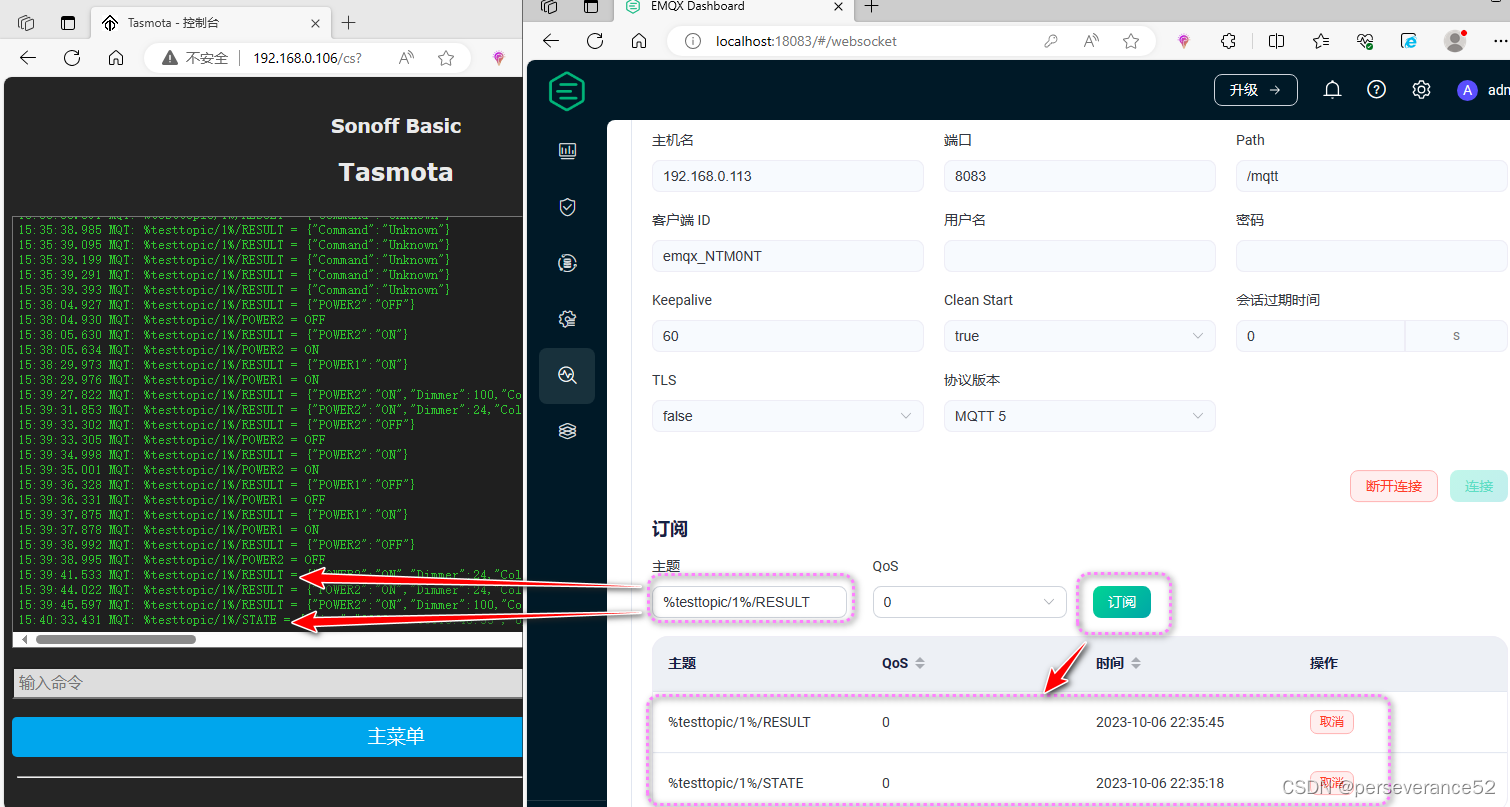The height and width of the screenshot is (807, 1510).
Task: Open new tab in Tasmota browser
Action: click(348, 22)
